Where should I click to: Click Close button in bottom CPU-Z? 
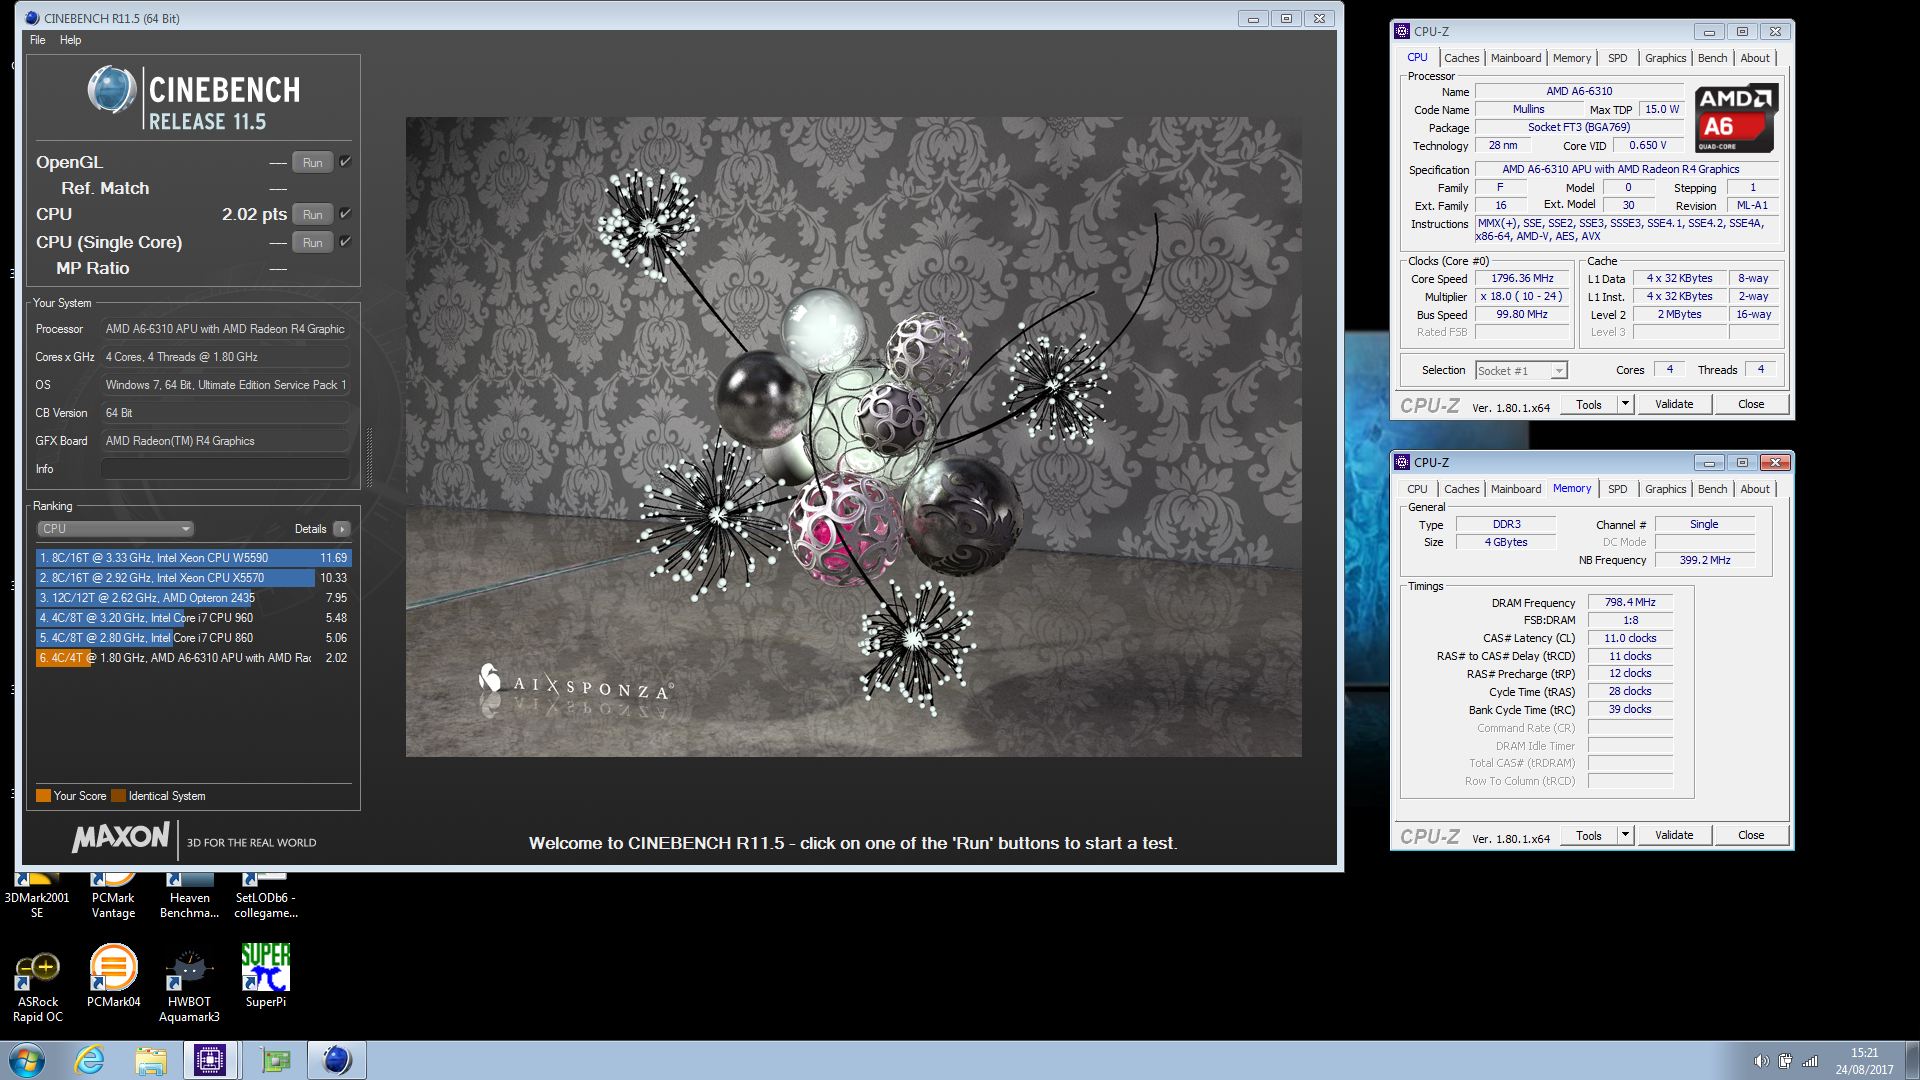point(1751,835)
